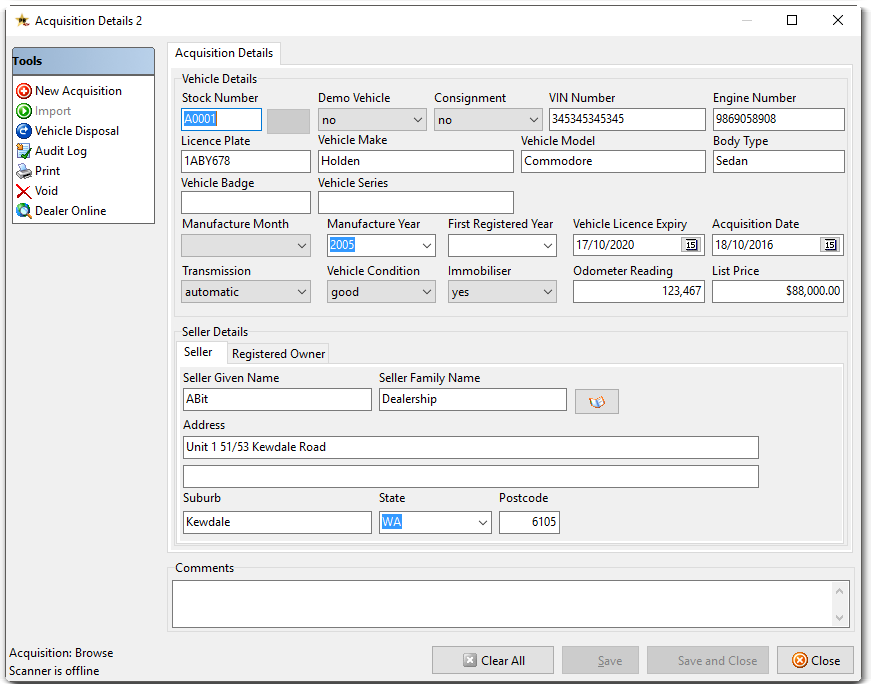This screenshot has height=691, width=871.
Task: Click inside the Comments text box
Action: [502, 604]
